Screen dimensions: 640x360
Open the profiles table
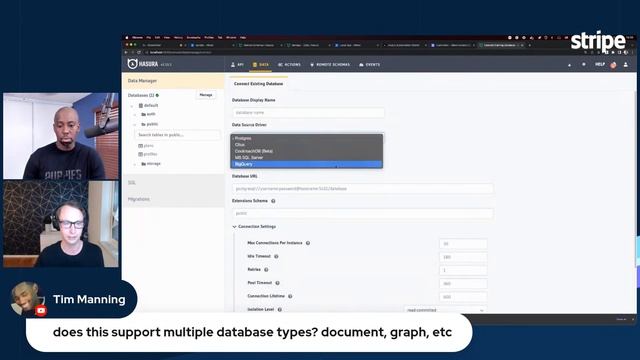tap(148, 154)
